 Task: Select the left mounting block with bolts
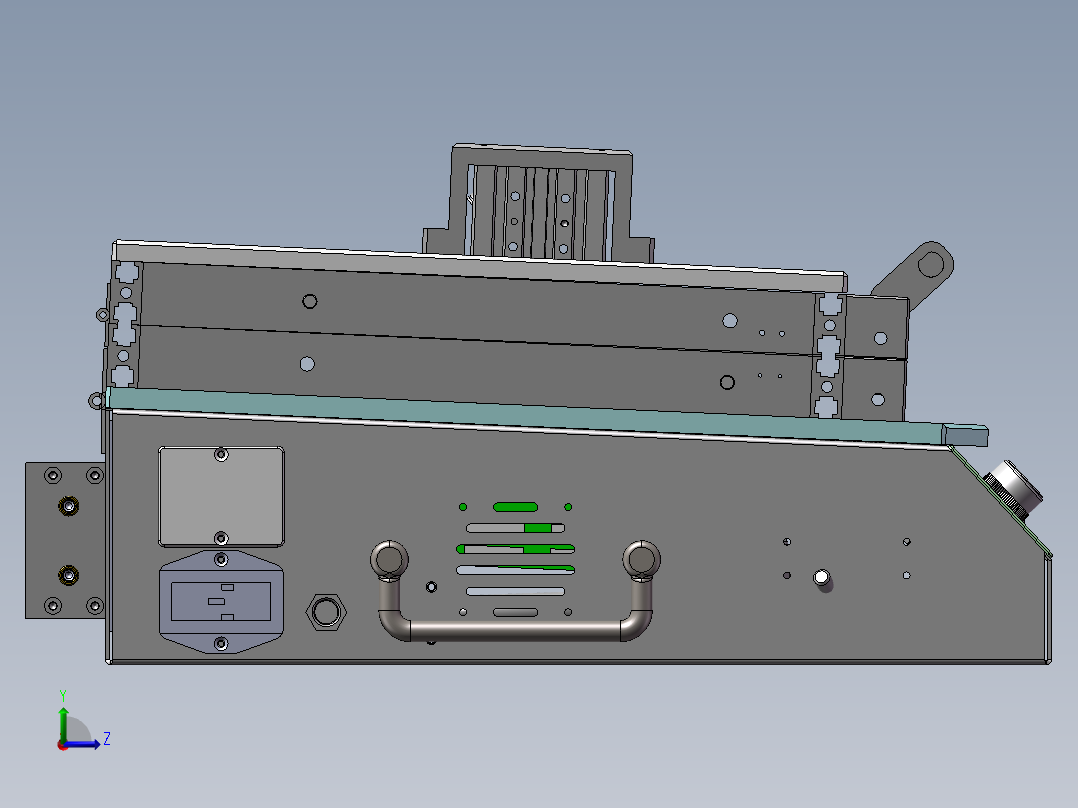[x=62, y=540]
